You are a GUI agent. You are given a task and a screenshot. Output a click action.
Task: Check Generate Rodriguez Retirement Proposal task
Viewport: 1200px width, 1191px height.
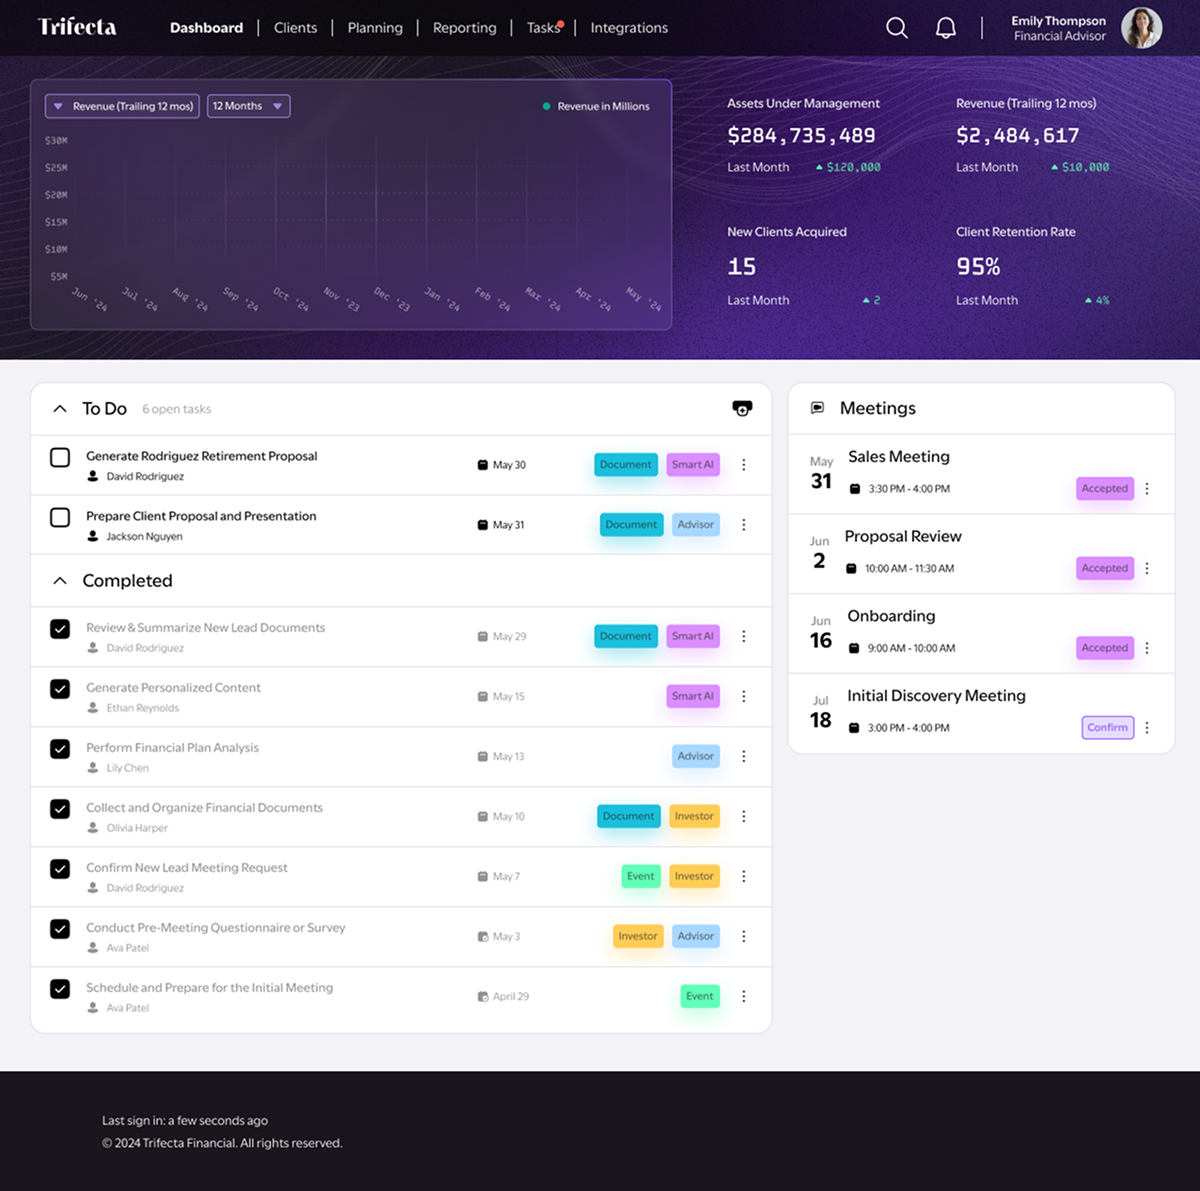[x=60, y=457]
